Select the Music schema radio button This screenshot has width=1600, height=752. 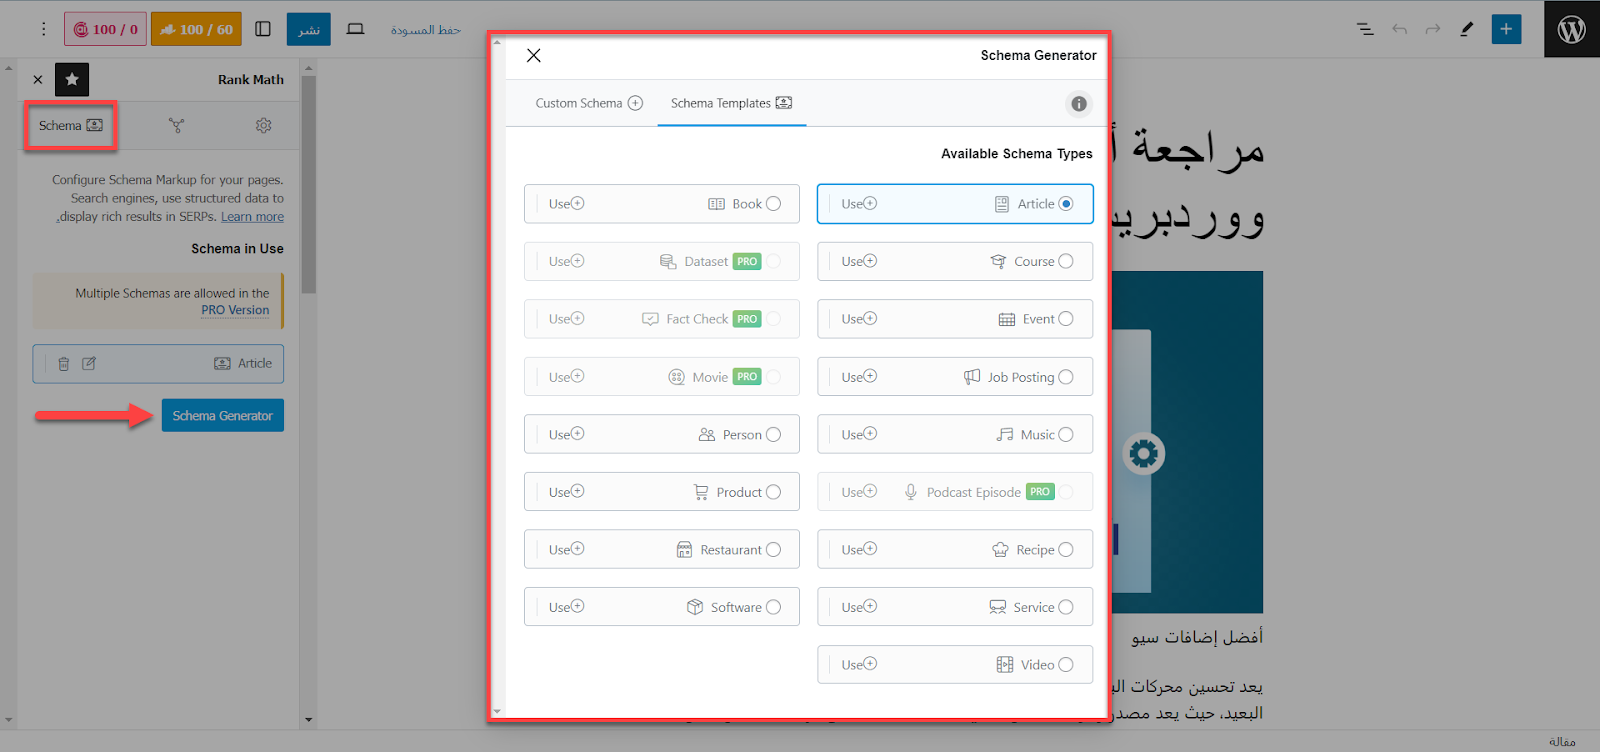pos(1066,434)
